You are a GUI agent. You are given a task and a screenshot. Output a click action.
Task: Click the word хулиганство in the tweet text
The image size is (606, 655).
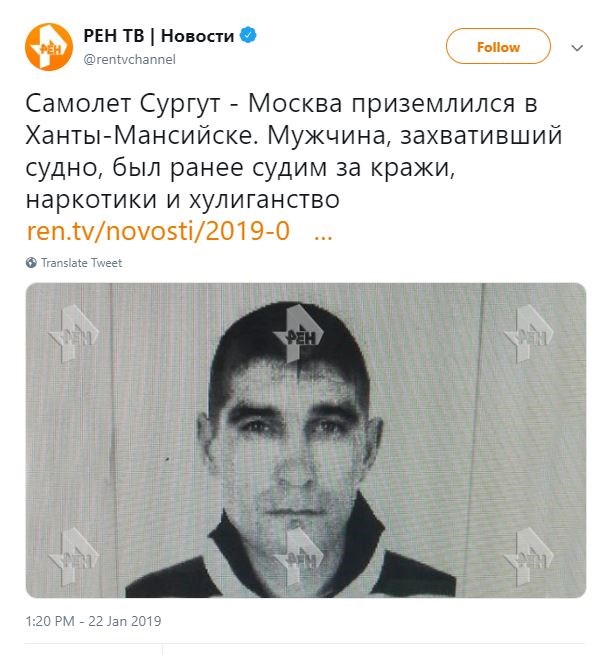pos(264,200)
